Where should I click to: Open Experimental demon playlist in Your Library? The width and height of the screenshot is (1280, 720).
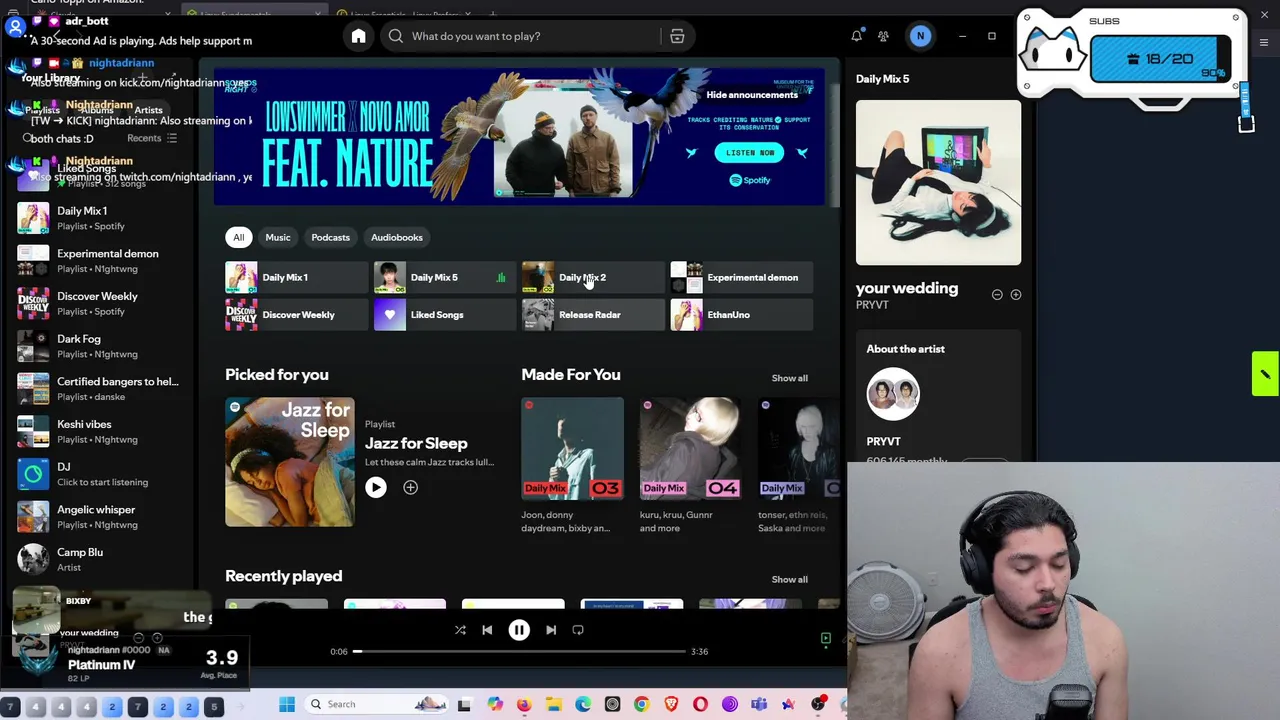tap(100, 261)
